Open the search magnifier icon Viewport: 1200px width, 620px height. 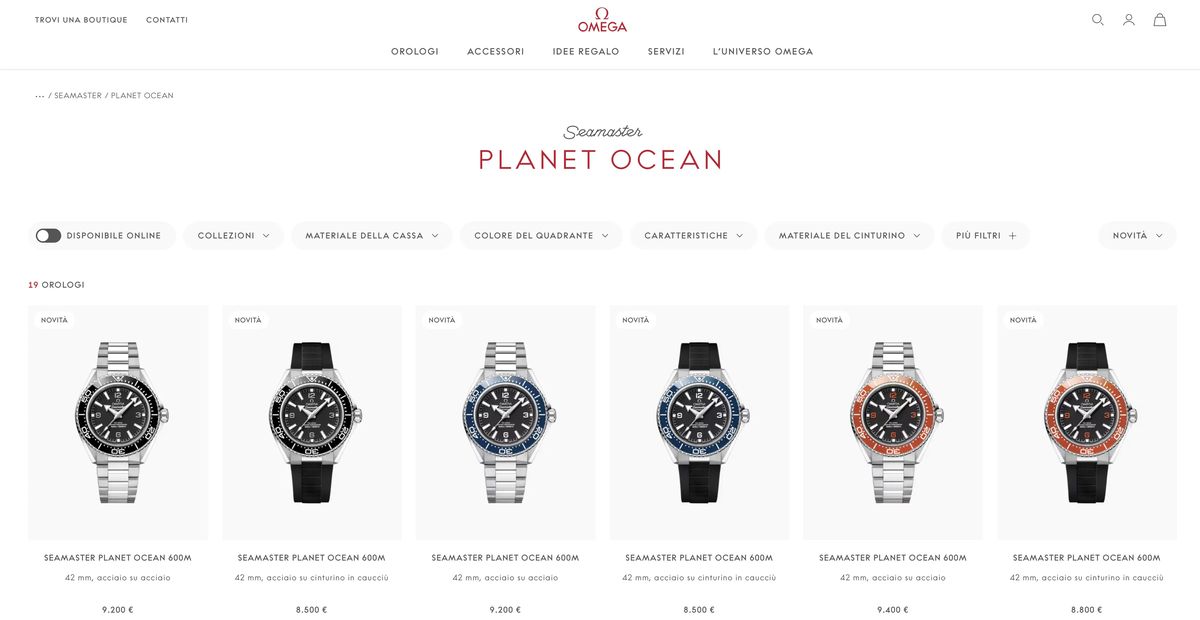1097,20
